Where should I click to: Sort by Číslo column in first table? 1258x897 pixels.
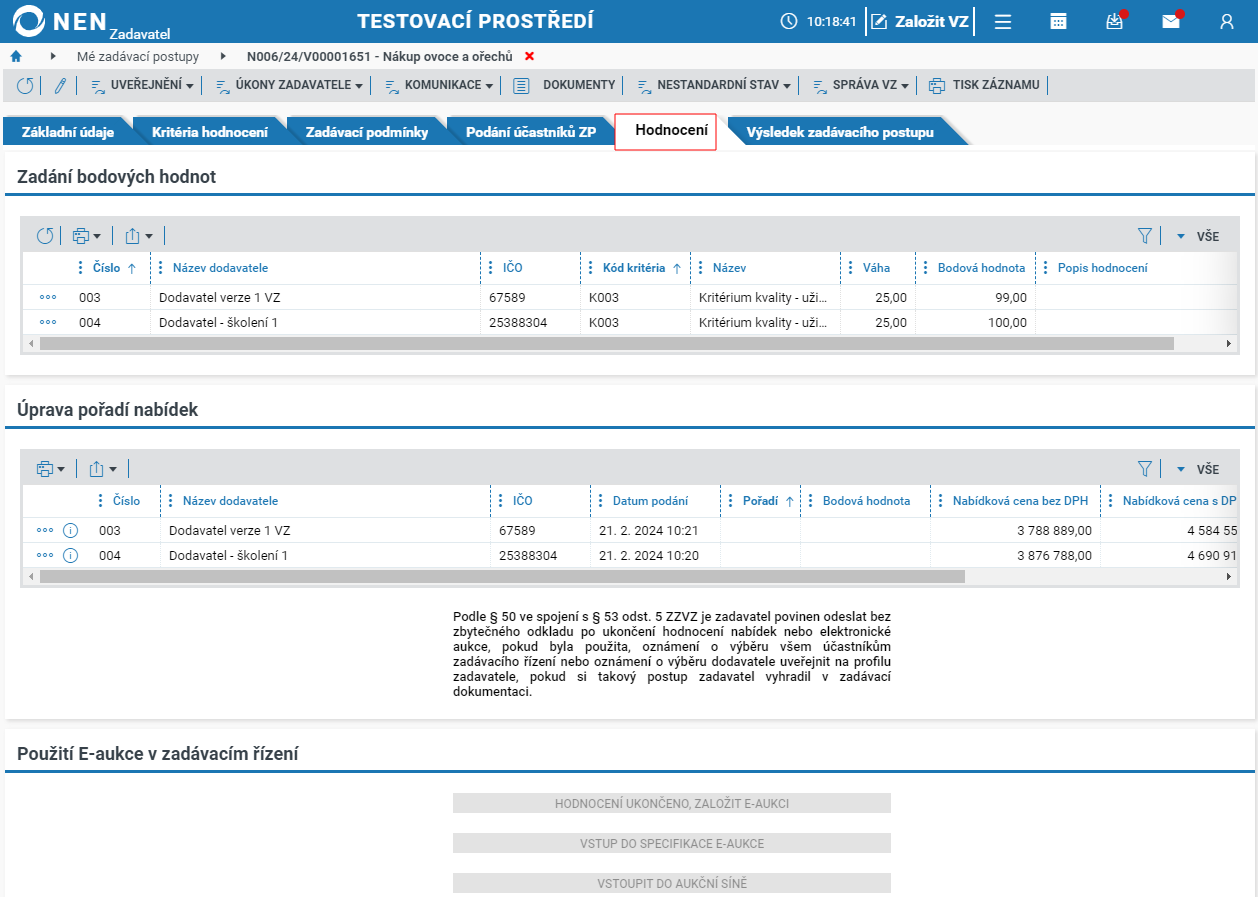(x=106, y=268)
